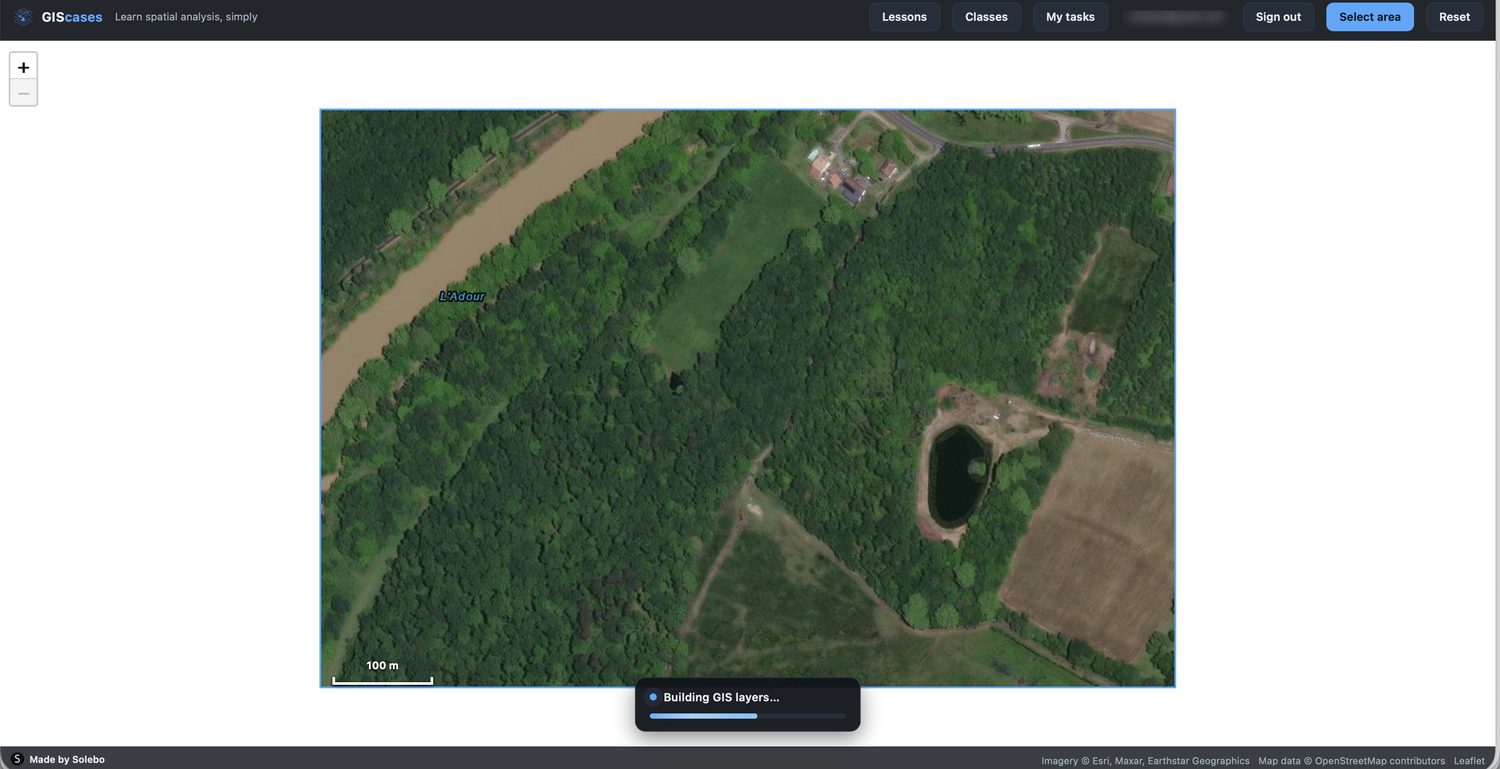Zoom in with the plus button

(23, 67)
